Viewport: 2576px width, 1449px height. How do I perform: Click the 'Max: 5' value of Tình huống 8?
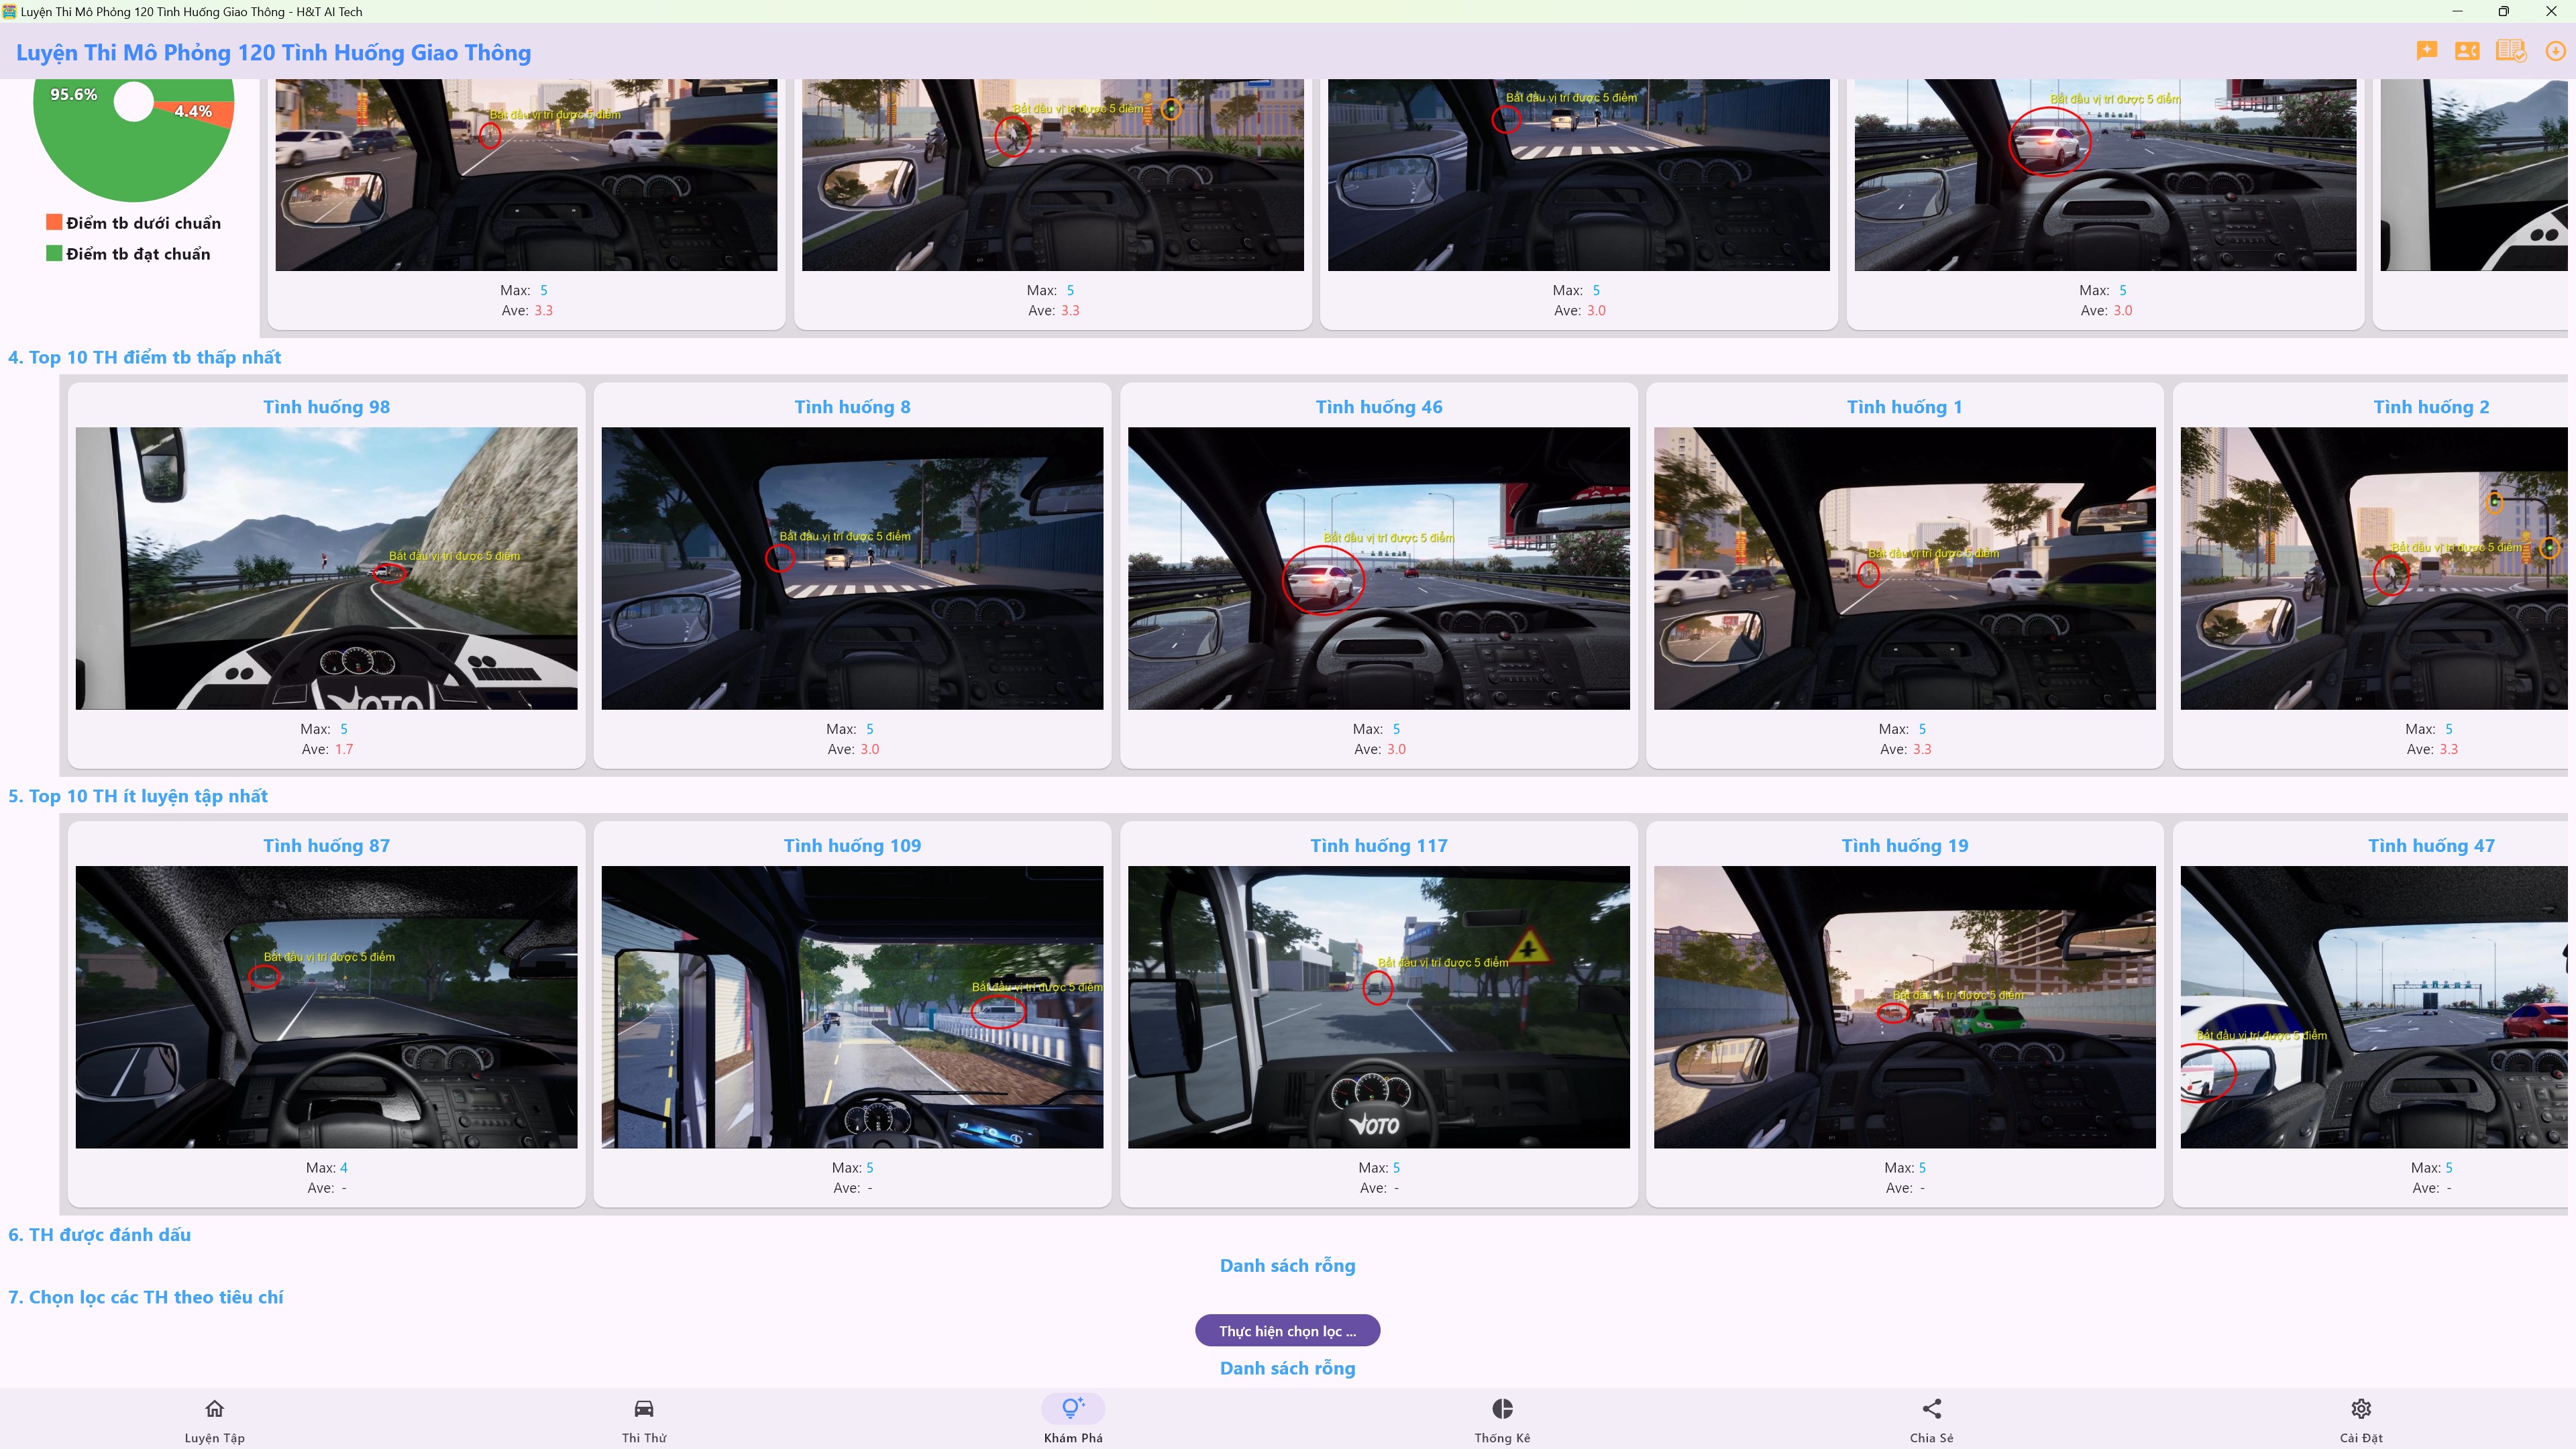(x=851, y=729)
